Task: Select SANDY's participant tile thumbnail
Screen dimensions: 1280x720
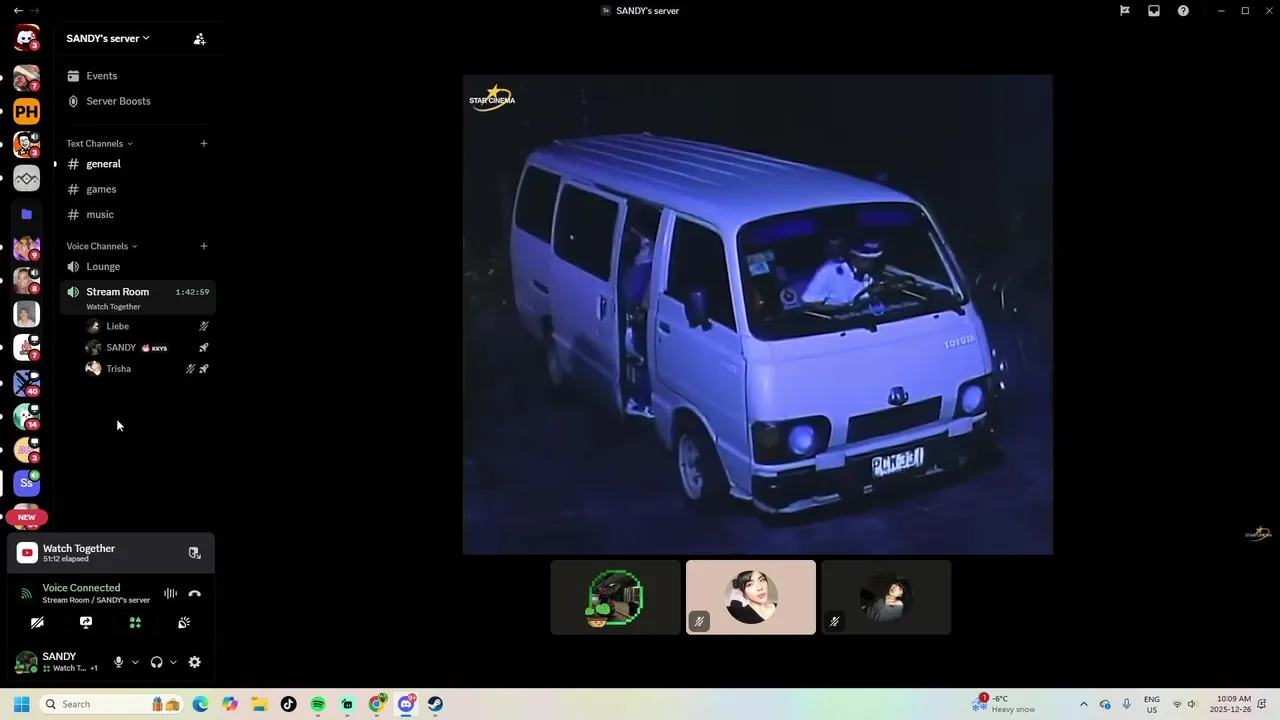Action: (615, 598)
